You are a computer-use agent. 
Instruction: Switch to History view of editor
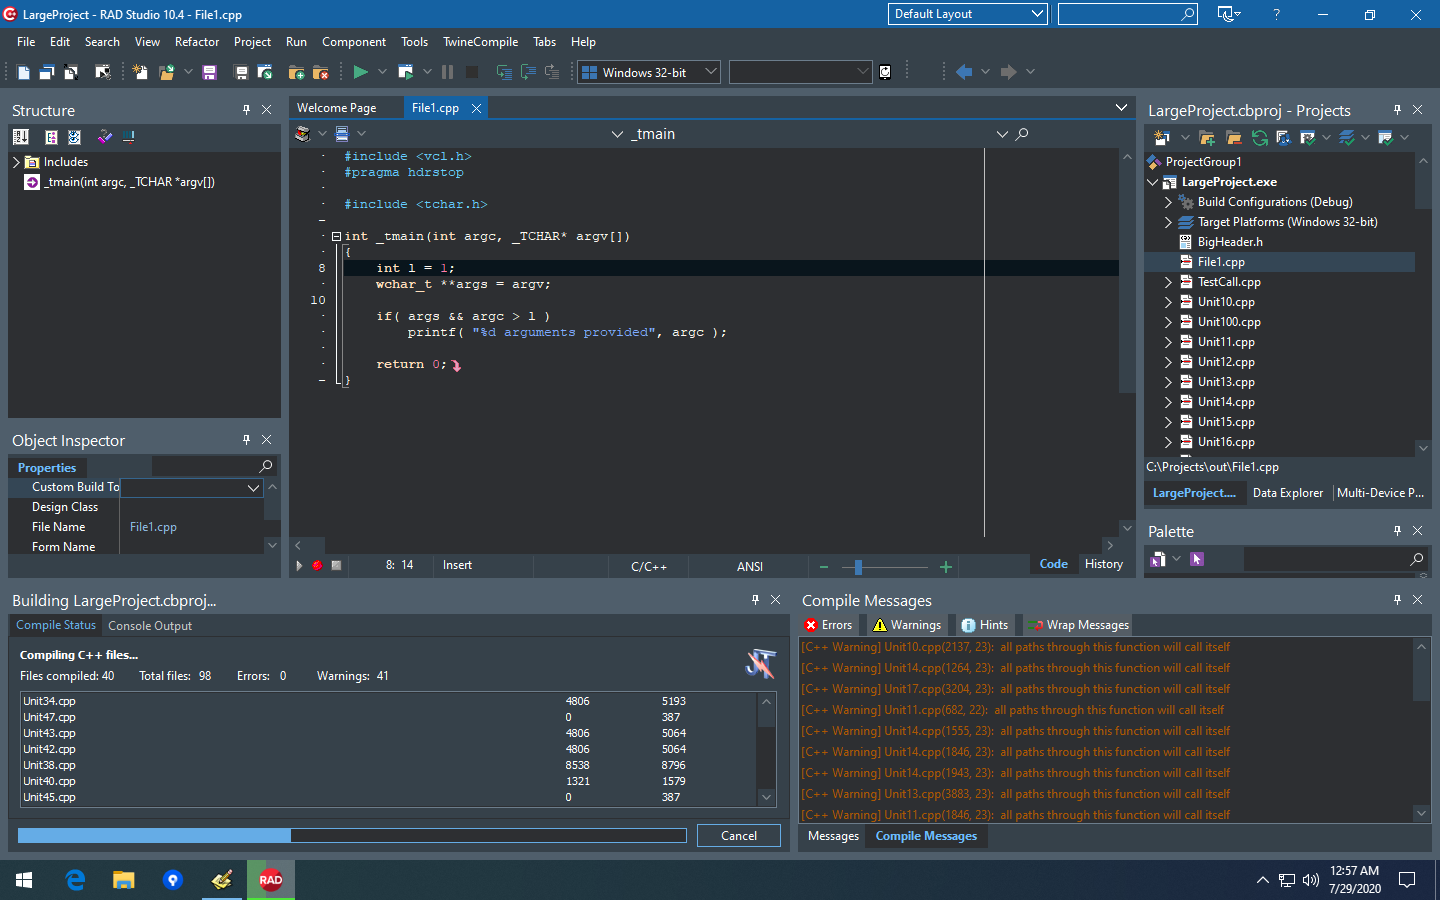(1104, 564)
